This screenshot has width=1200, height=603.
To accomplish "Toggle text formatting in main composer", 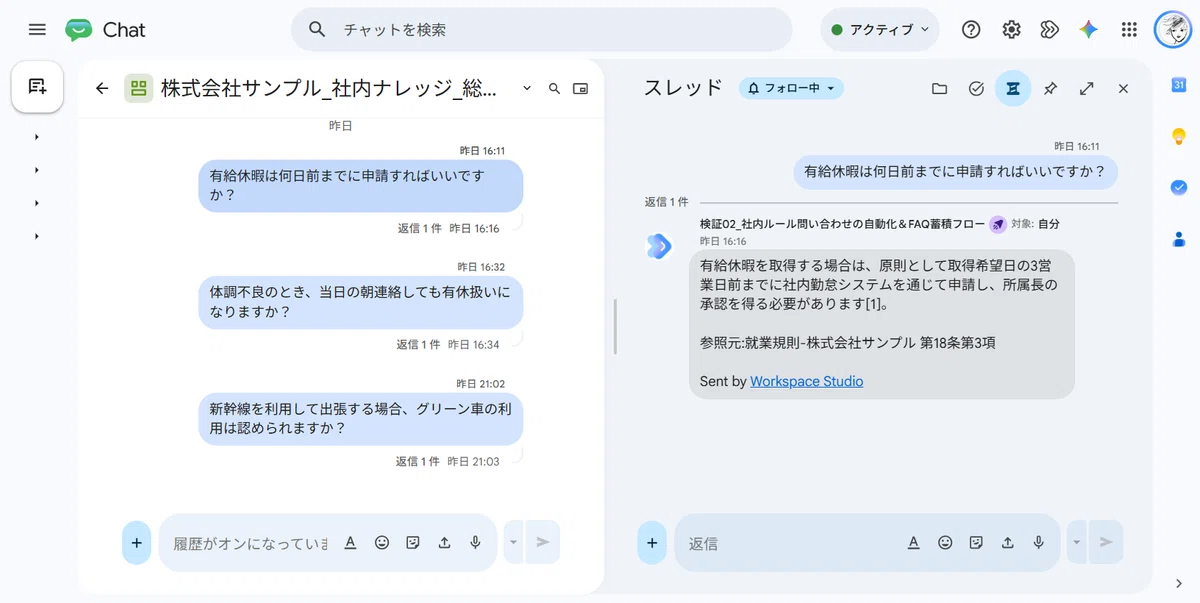I will click(351, 542).
